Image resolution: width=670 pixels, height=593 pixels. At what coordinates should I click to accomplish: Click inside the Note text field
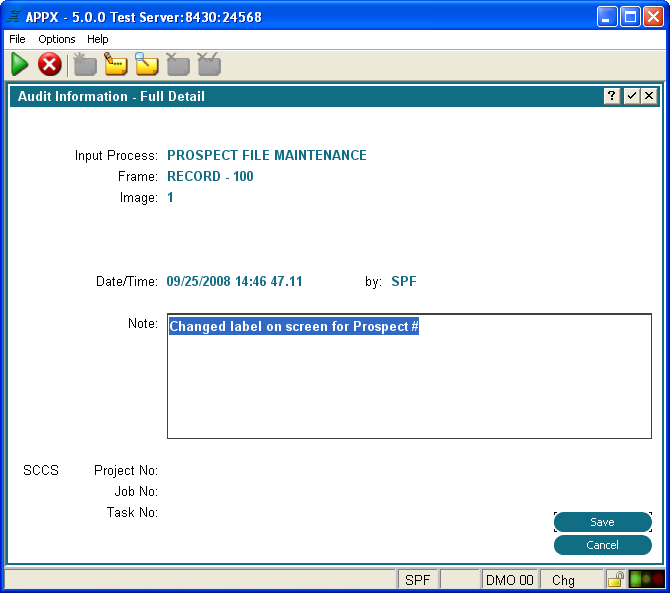[x=409, y=376]
